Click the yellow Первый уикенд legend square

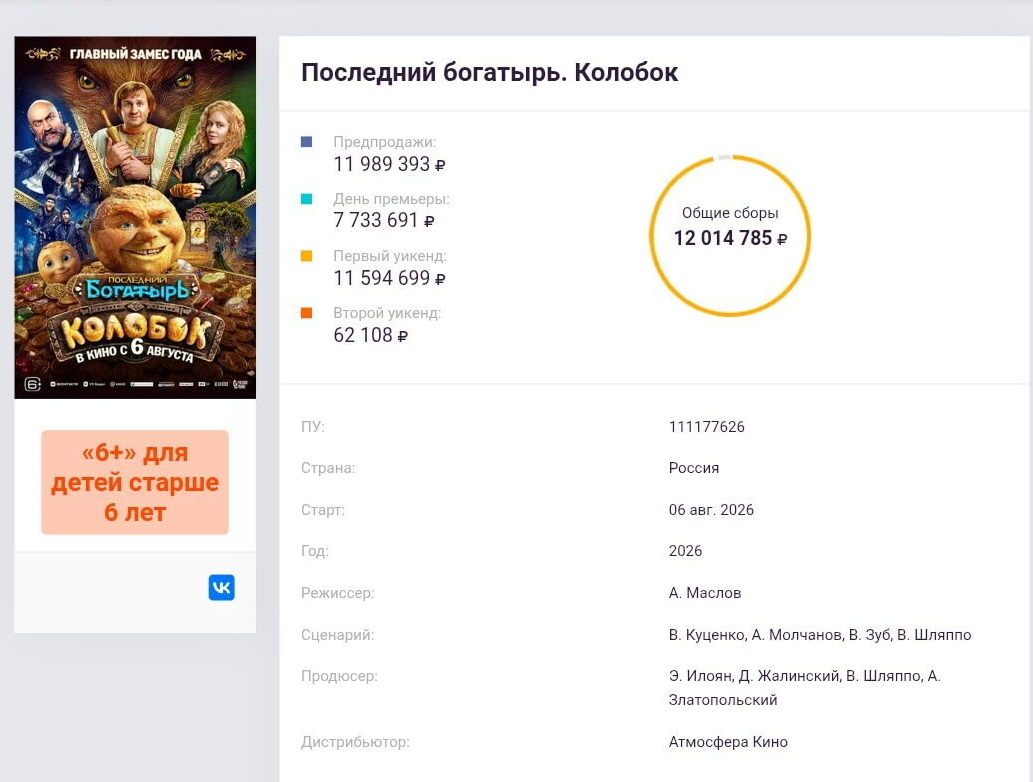[306, 256]
